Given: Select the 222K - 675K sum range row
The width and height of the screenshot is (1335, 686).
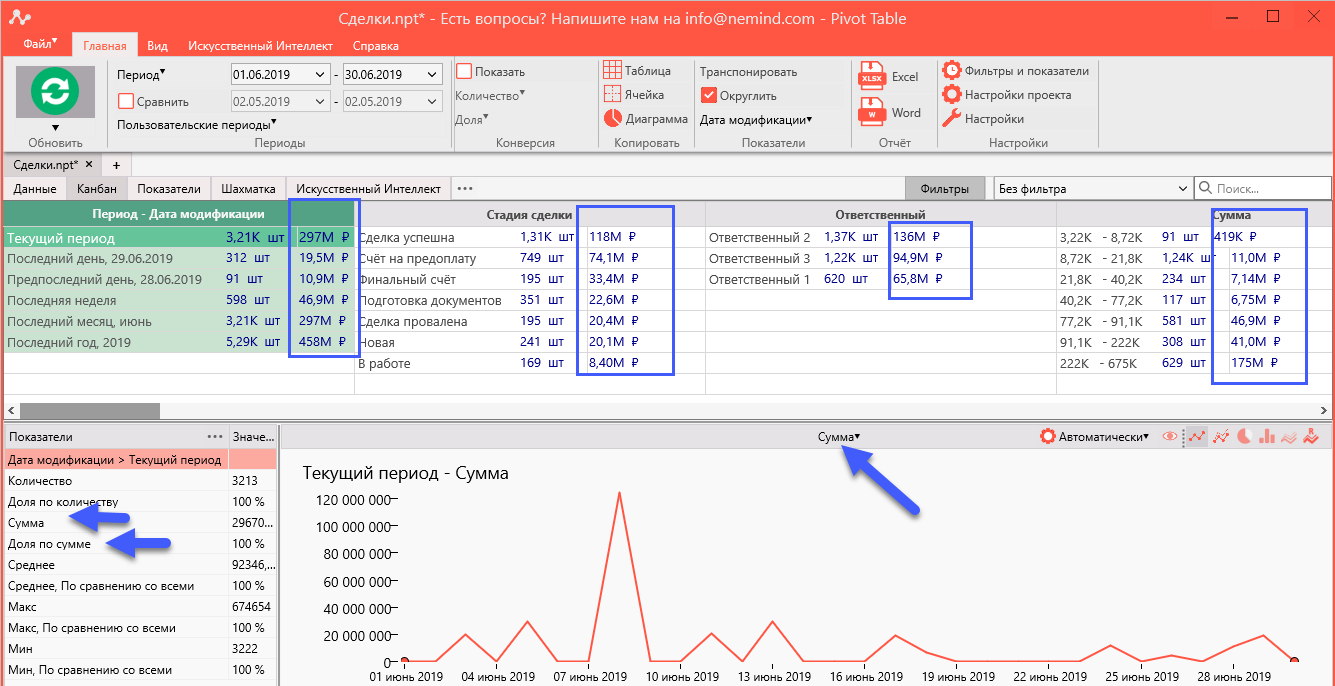Looking at the screenshot, I should (x=1193, y=363).
